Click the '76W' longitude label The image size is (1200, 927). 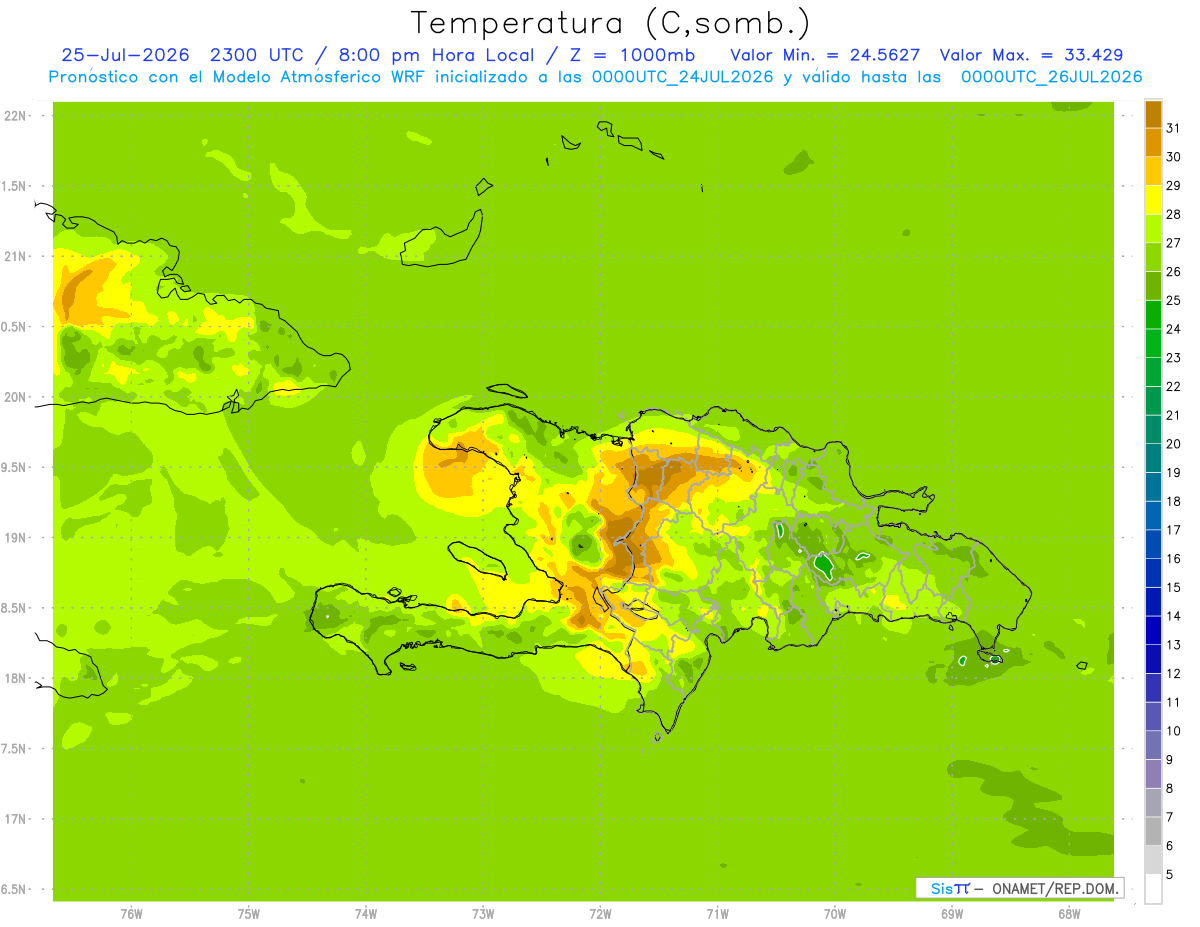pos(131,914)
